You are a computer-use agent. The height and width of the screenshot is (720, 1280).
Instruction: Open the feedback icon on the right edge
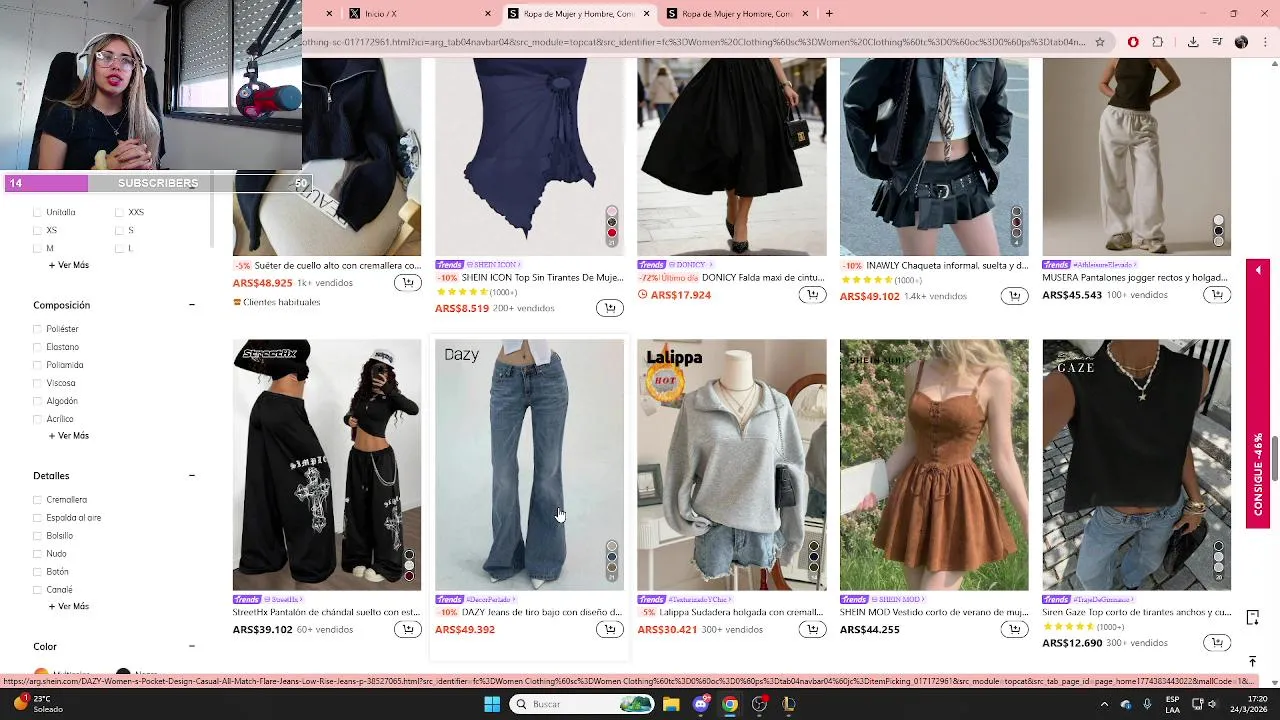pos(1252,617)
